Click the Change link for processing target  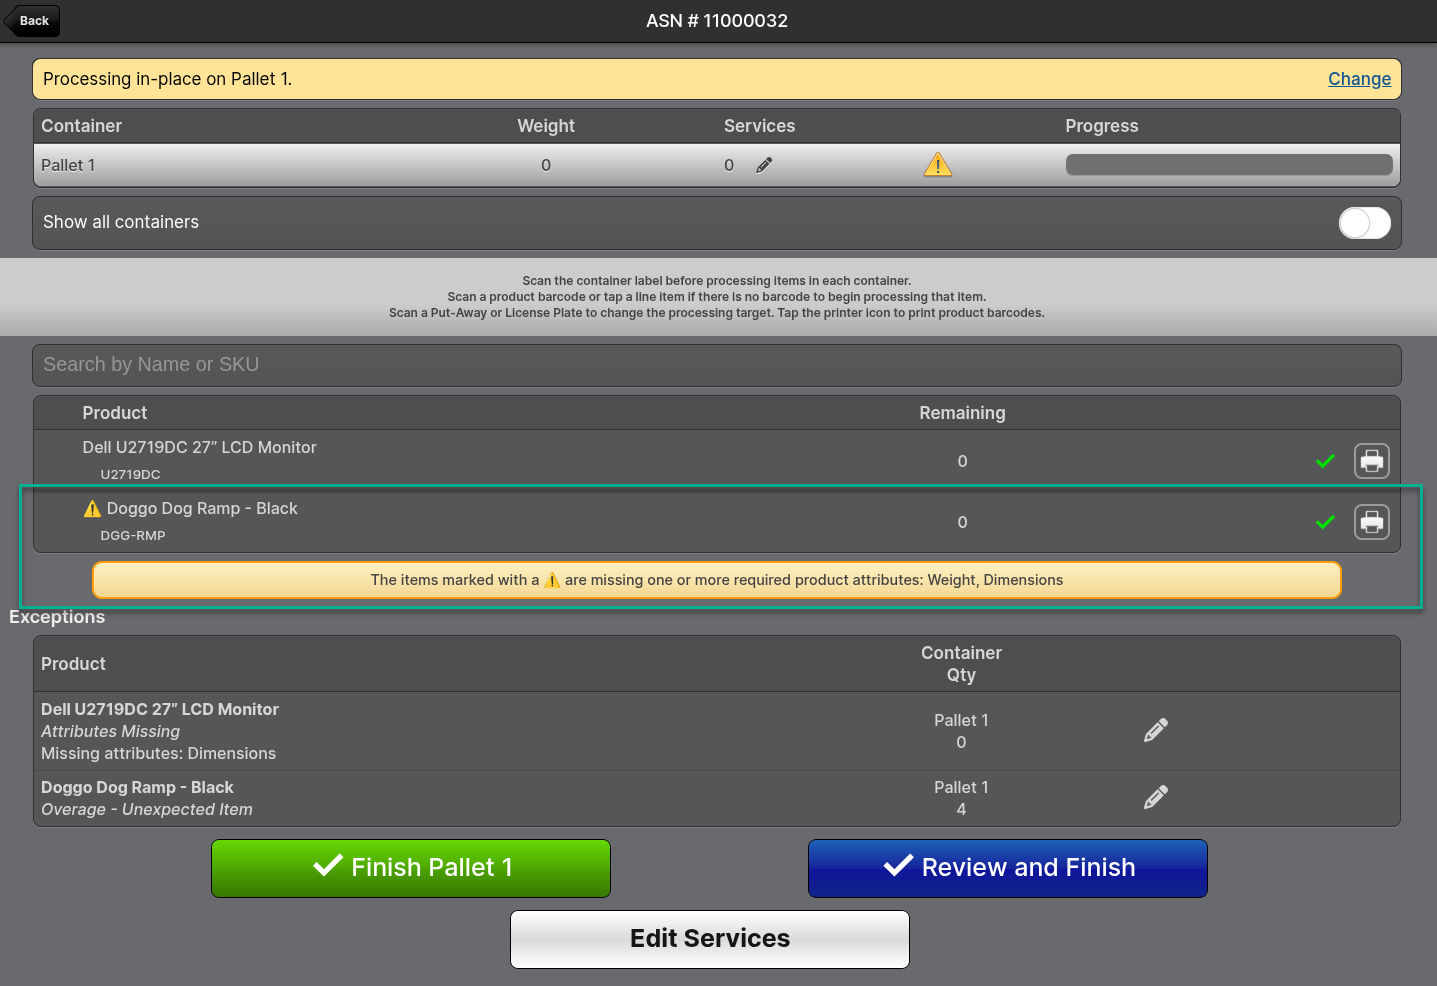1358,79
